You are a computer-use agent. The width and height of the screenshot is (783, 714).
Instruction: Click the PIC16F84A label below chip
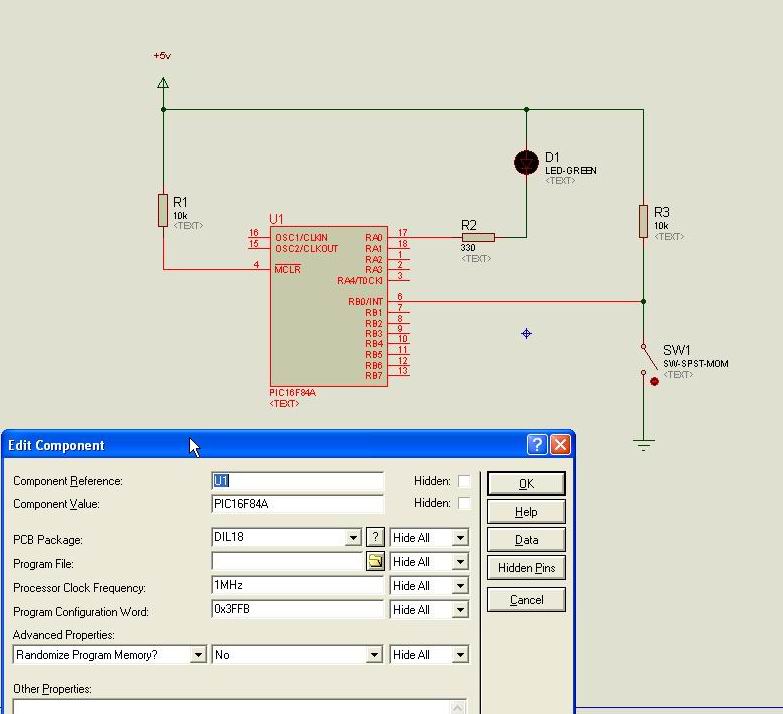tap(293, 393)
